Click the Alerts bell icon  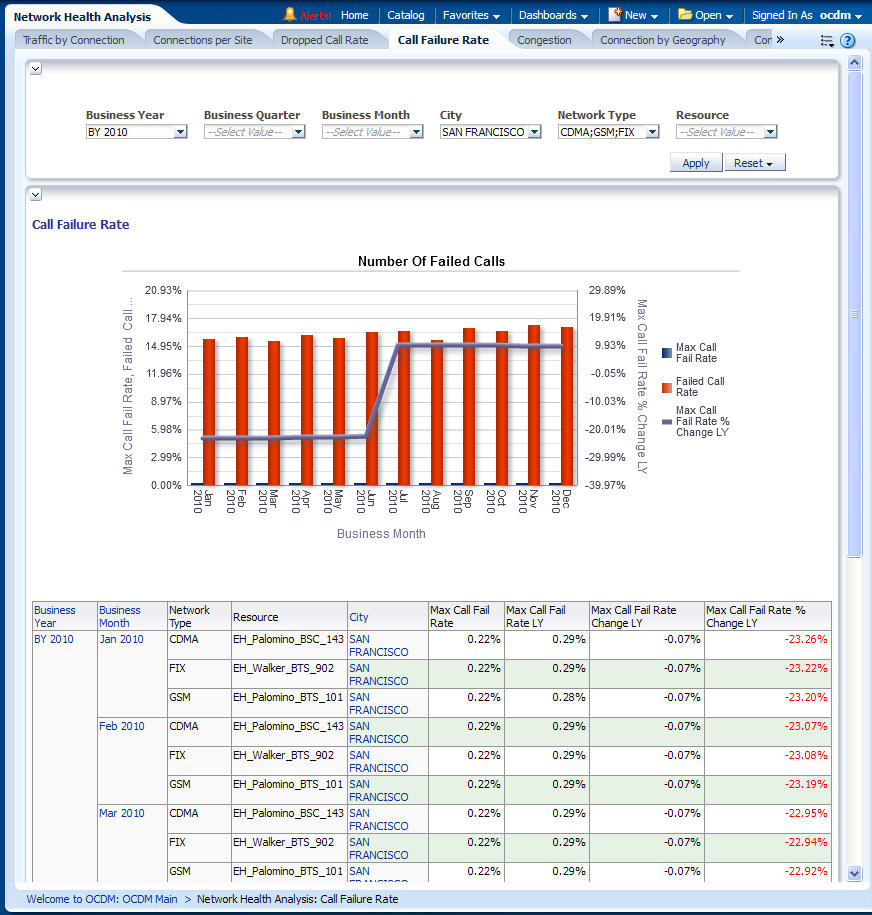coord(290,15)
